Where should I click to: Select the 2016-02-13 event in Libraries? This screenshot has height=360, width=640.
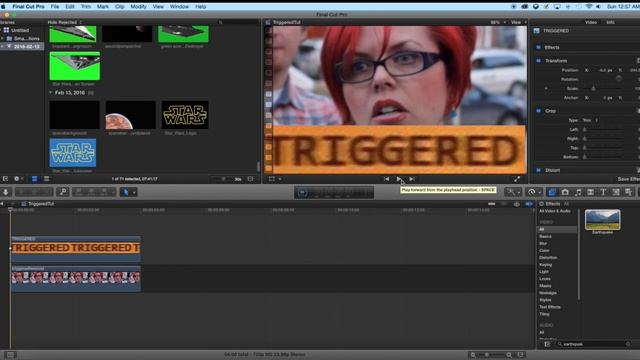point(22,47)
